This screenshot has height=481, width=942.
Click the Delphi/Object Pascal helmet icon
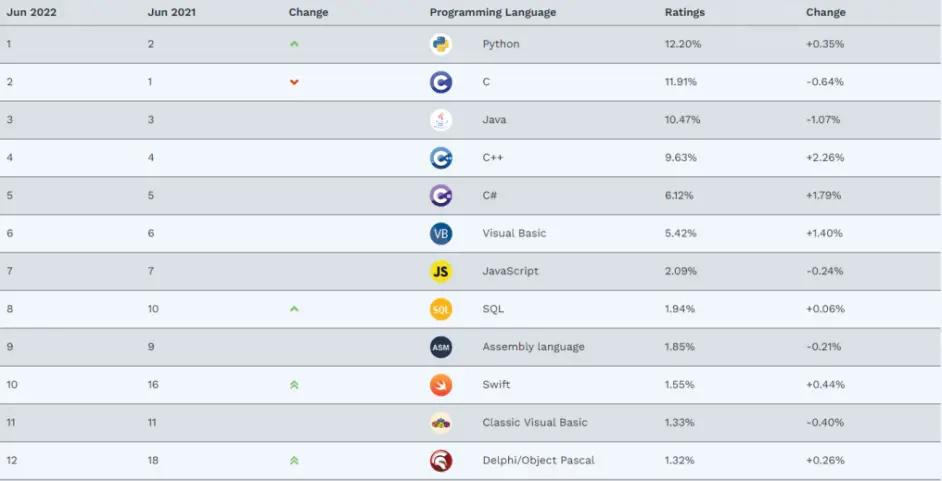tap(441, 461)
